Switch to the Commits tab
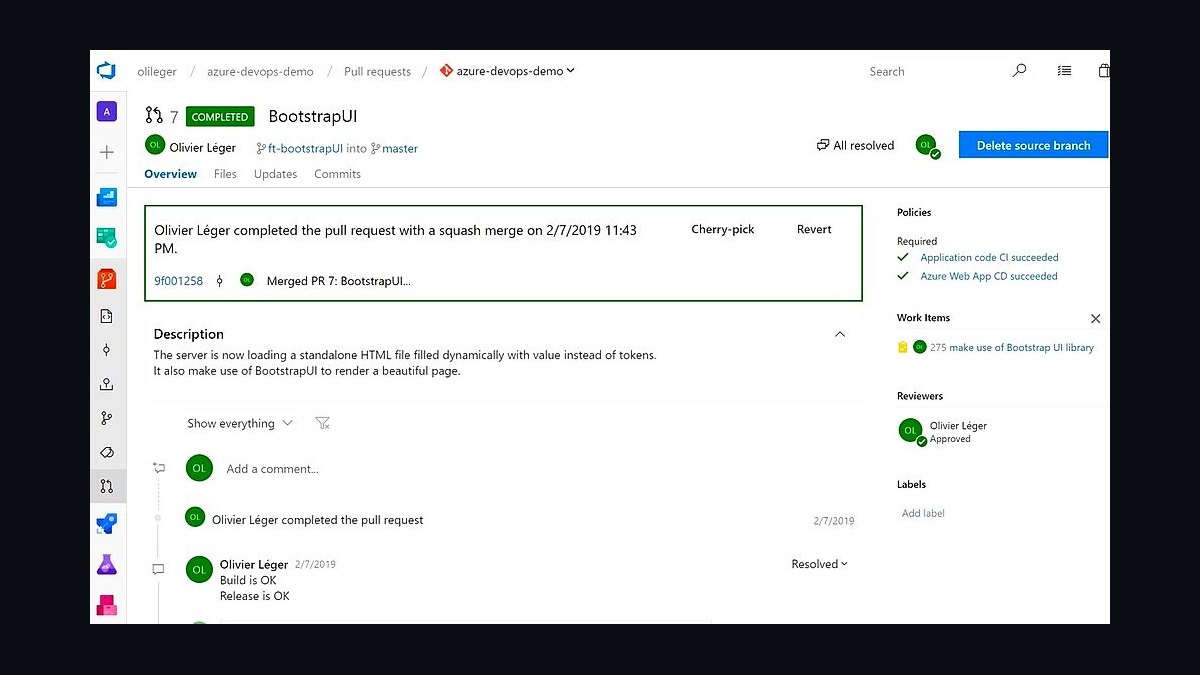This screenshot has height=675, width=1200. point(337,174)
